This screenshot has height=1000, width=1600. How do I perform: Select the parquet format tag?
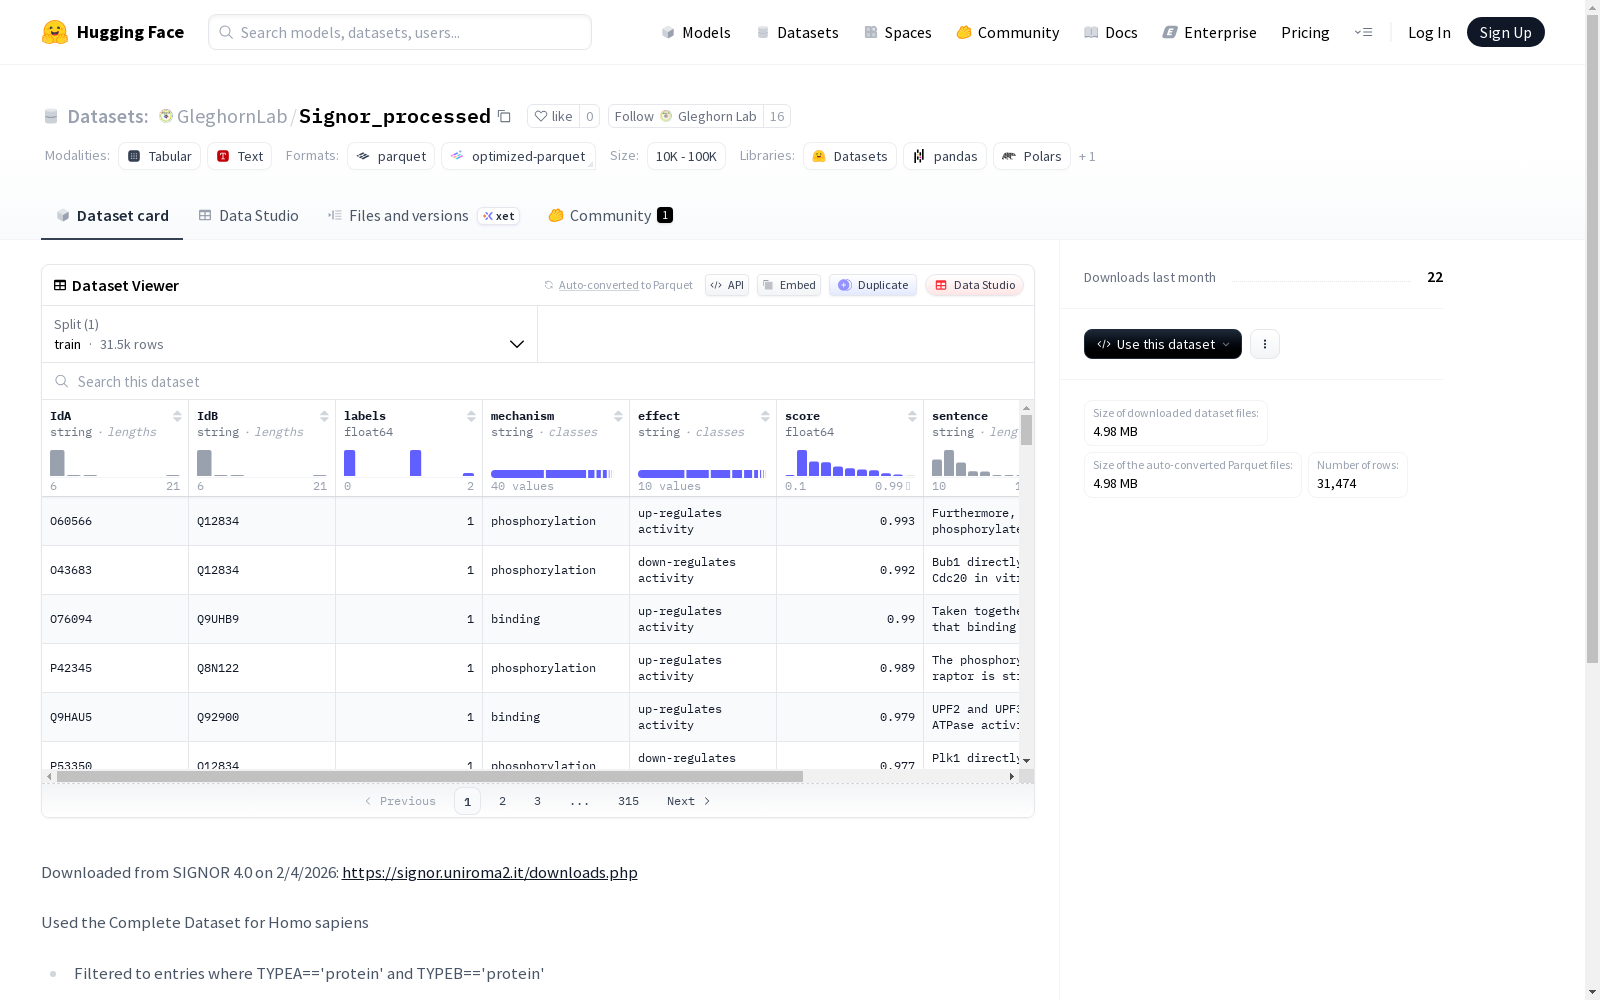391,156
